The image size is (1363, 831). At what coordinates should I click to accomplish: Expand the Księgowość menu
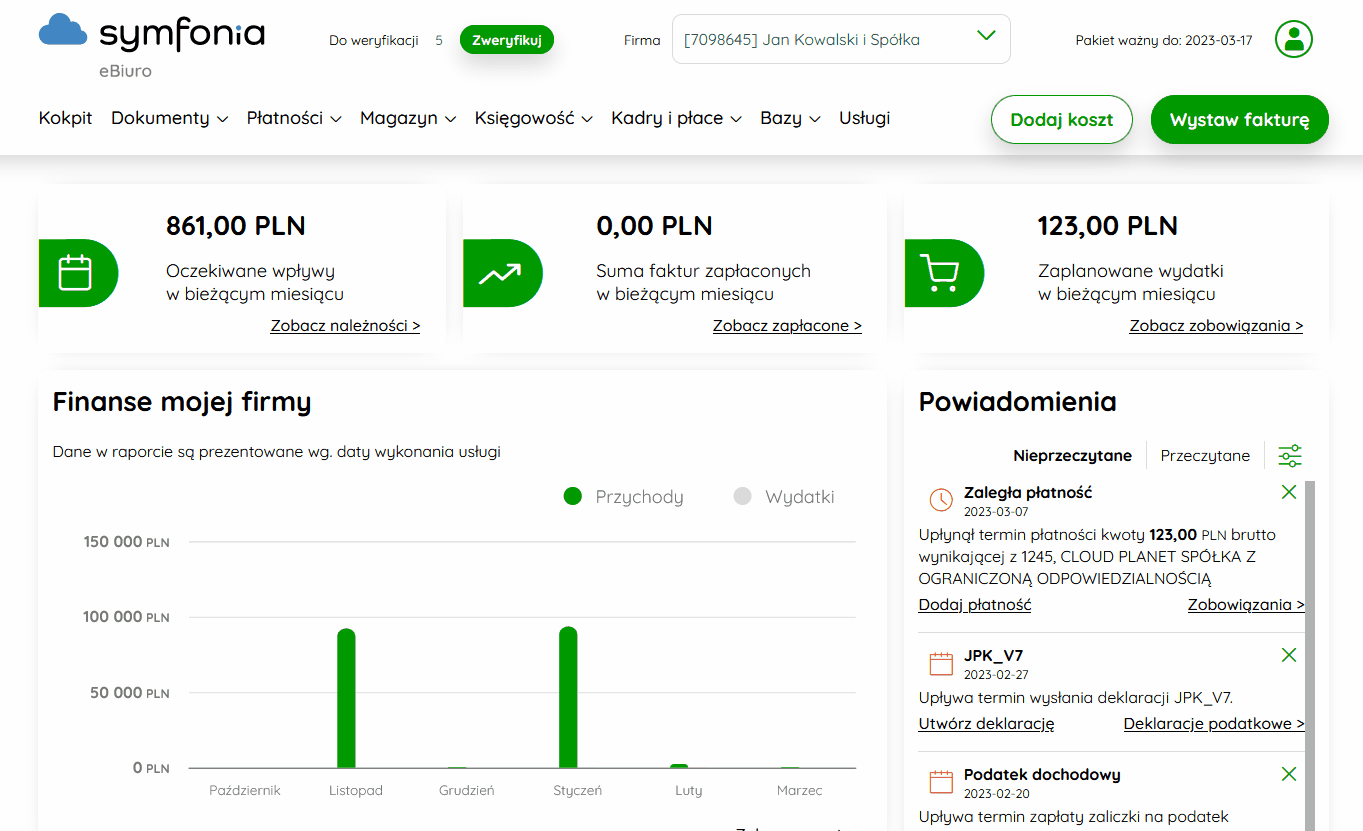pyautogui.click(x=534, y=118)
